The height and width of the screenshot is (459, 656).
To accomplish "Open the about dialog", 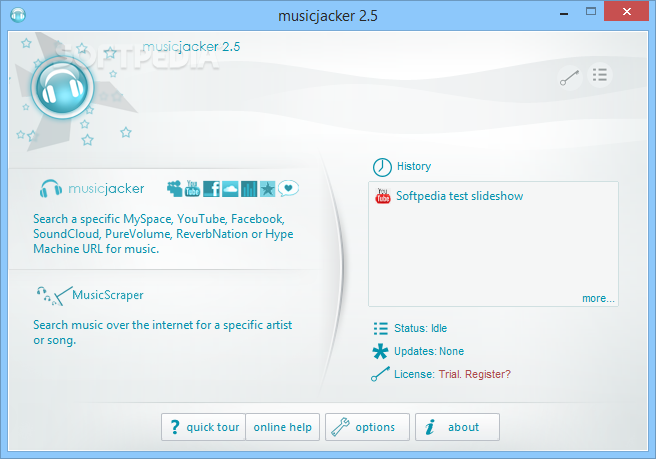I will (x=457, y=427).
